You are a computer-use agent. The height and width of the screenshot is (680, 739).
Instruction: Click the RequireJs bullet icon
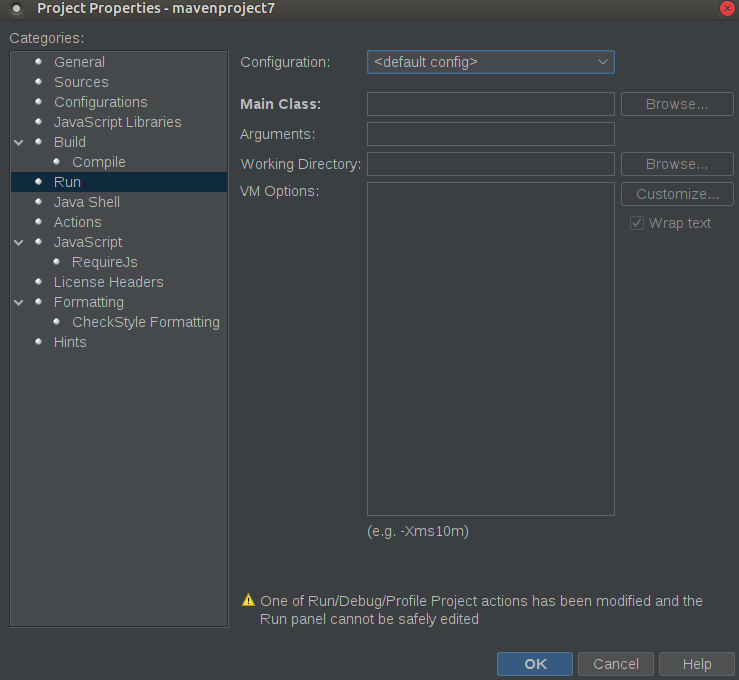57,262
